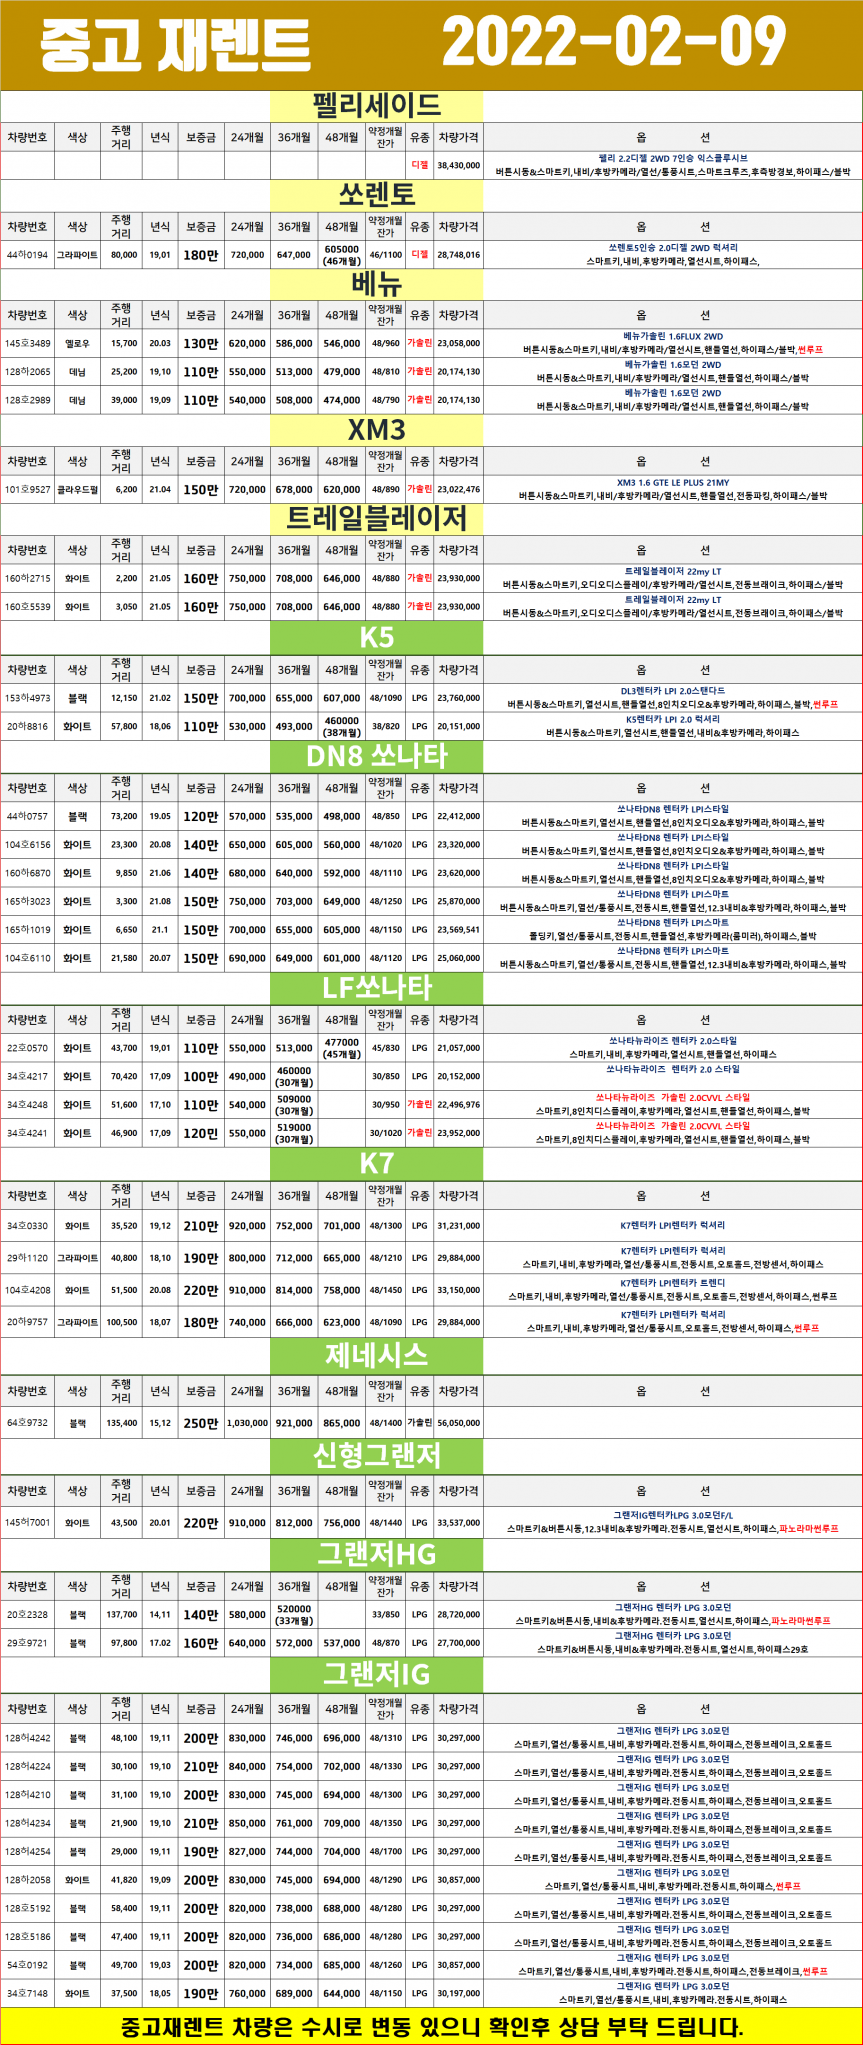Image resolution: width=863 pixels, height=2045 pixels.
Task: Select the '제네시스' section heading
Action: pyautogui.click(x=377, y=1355)
